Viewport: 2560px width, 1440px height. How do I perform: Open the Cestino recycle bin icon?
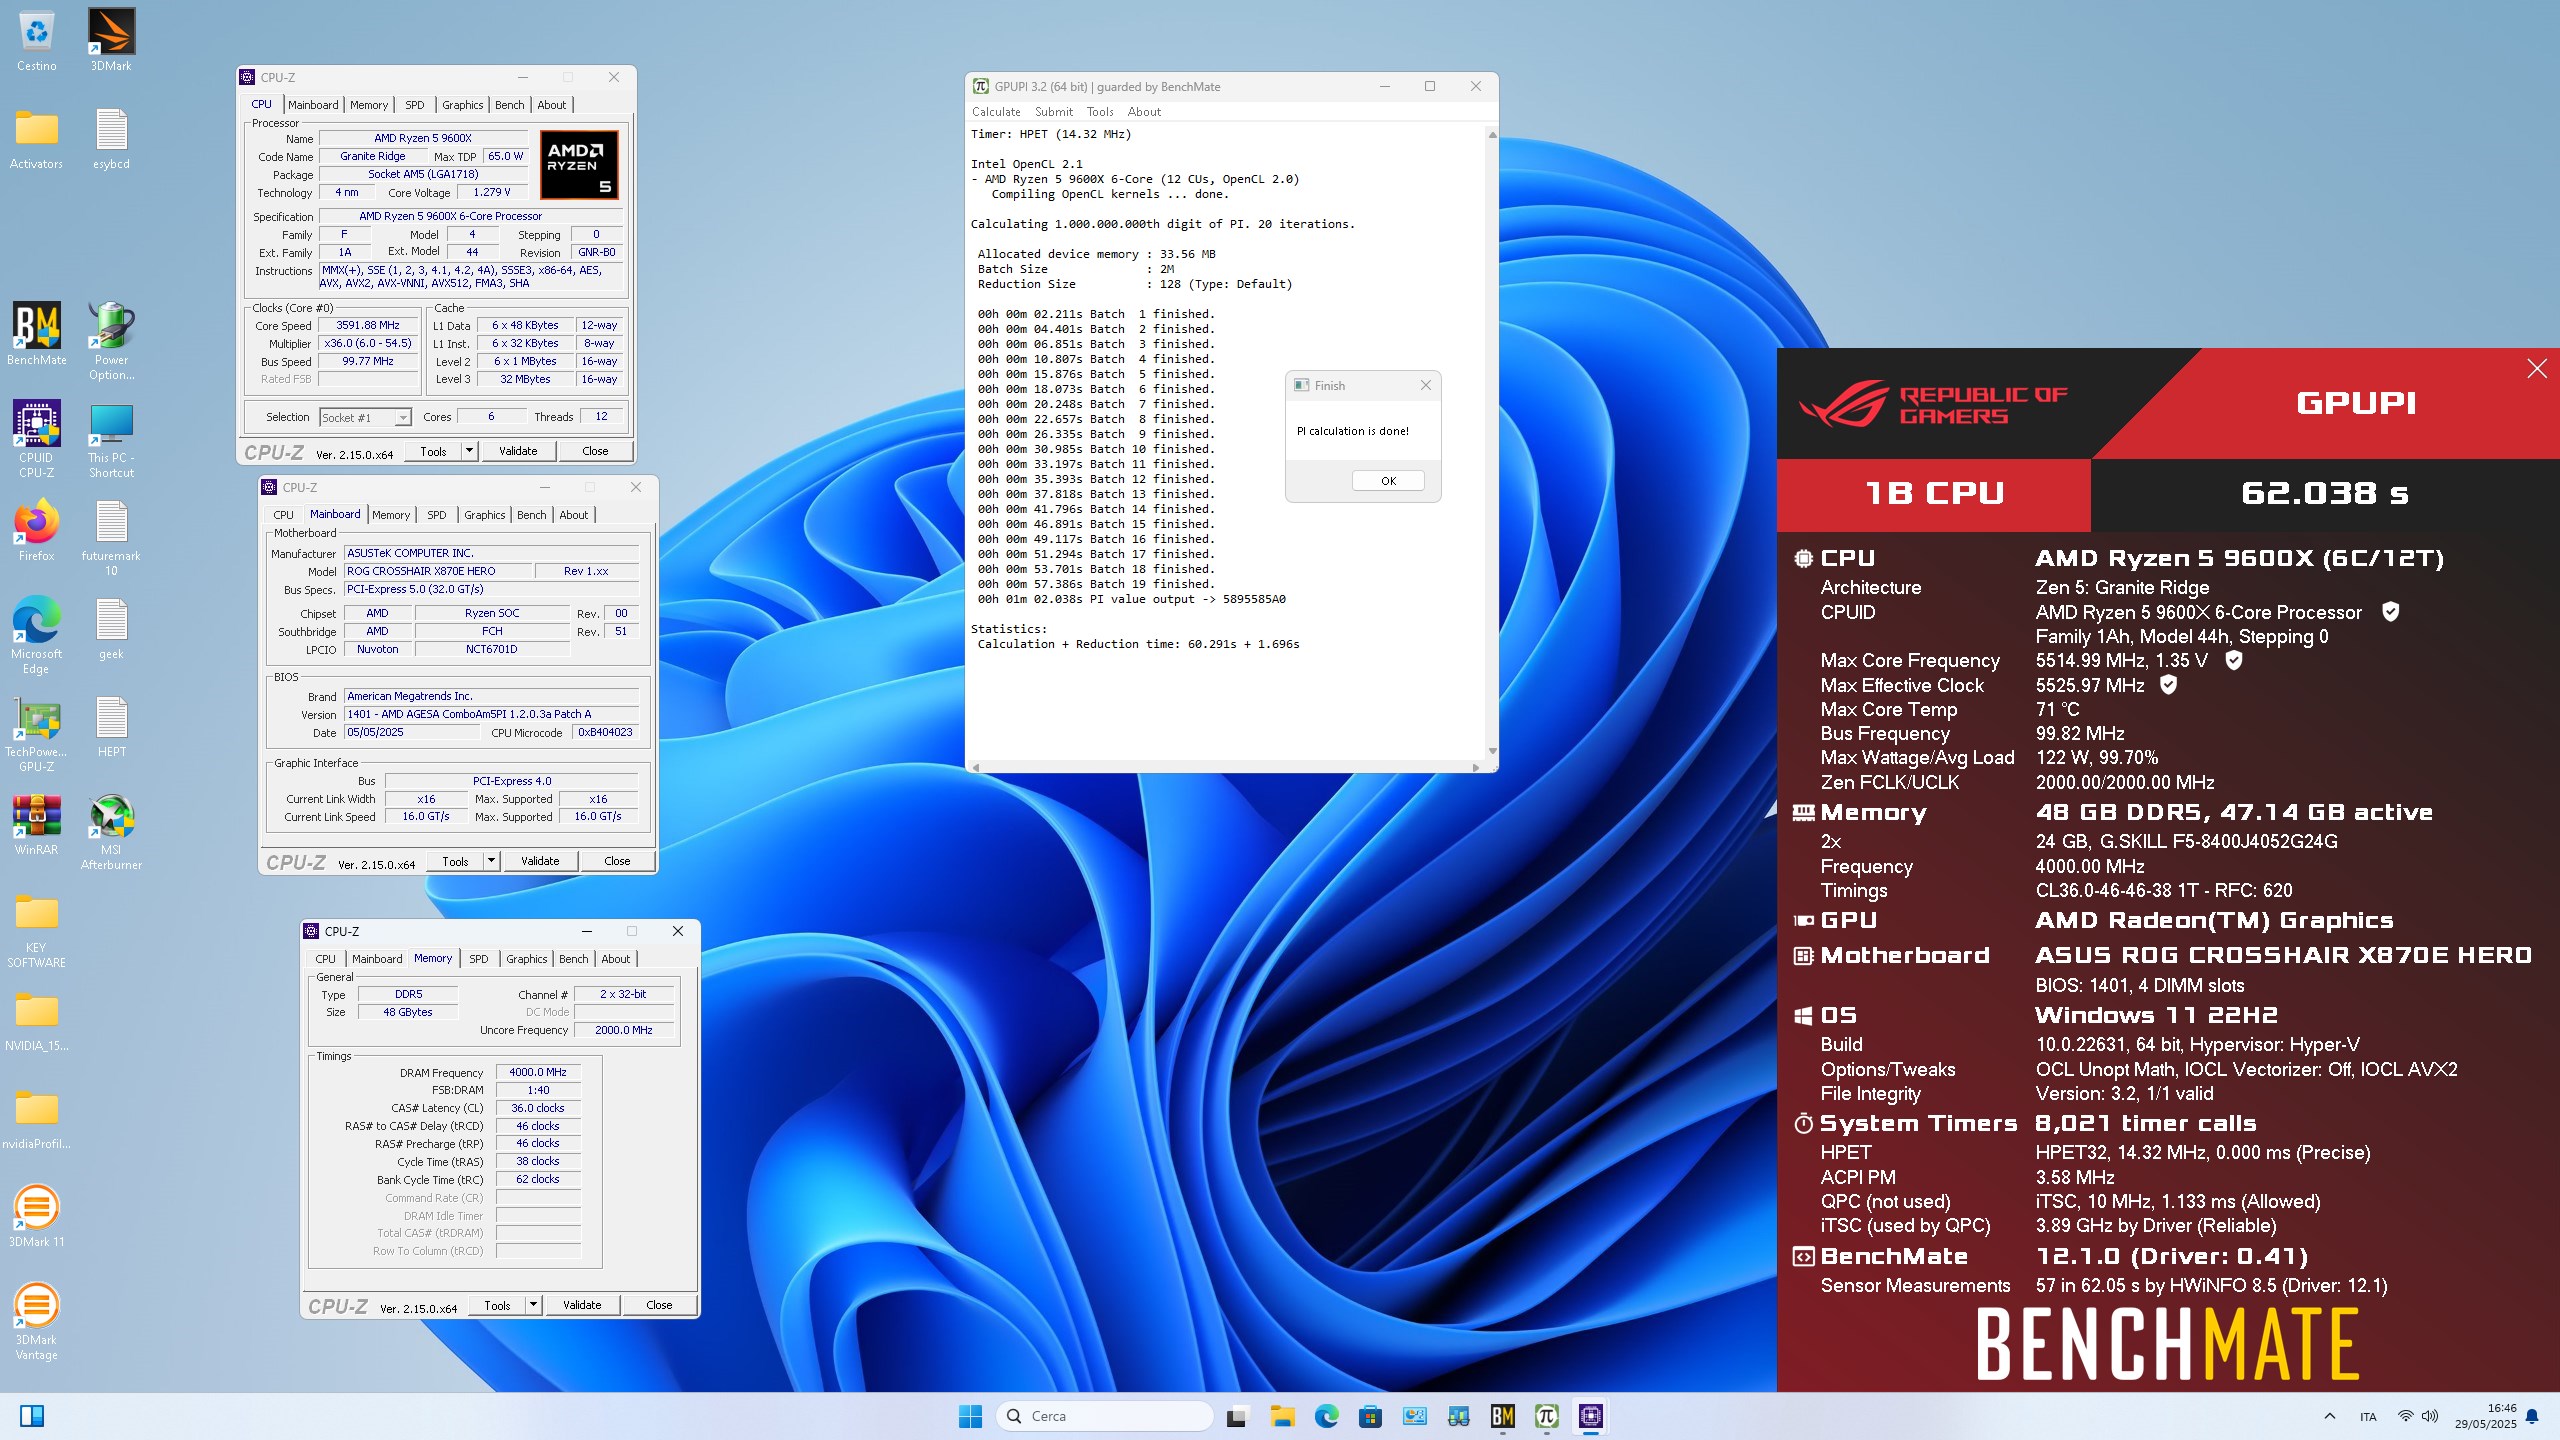pos(36,40)
